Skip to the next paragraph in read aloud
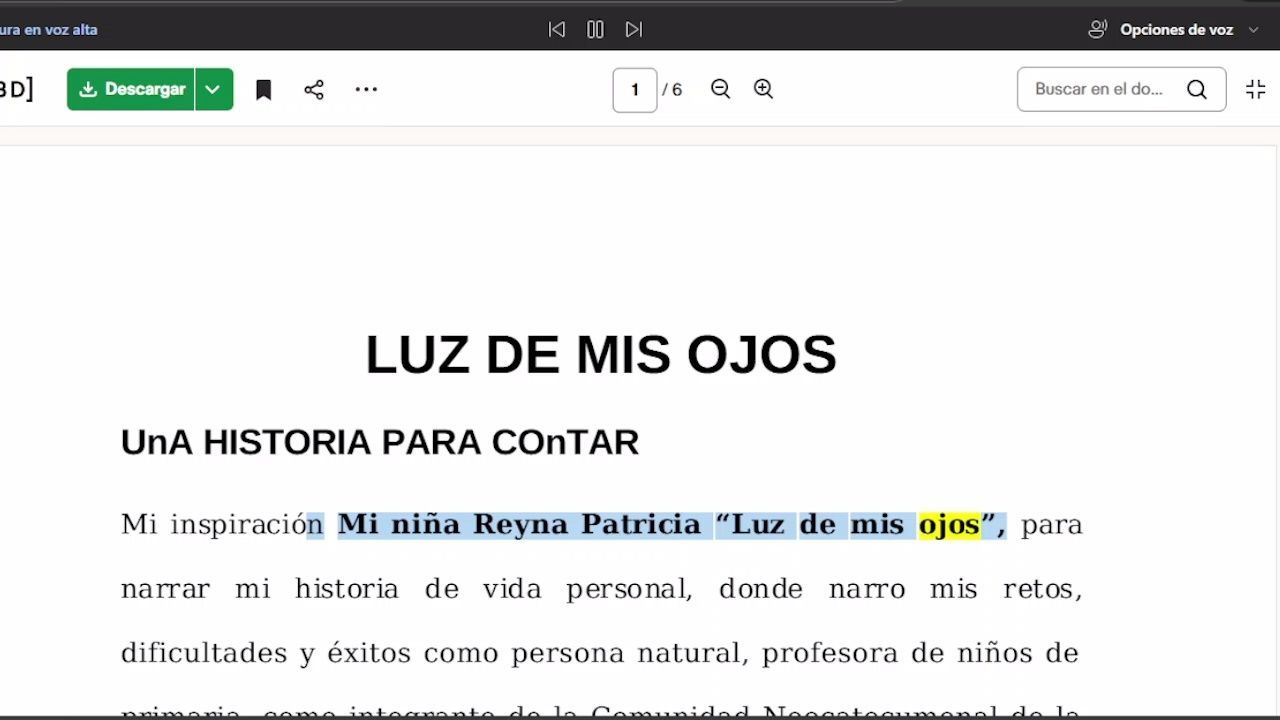This screenshot has height=720, width=1280. pyautogui.click(x=633, y=30)
